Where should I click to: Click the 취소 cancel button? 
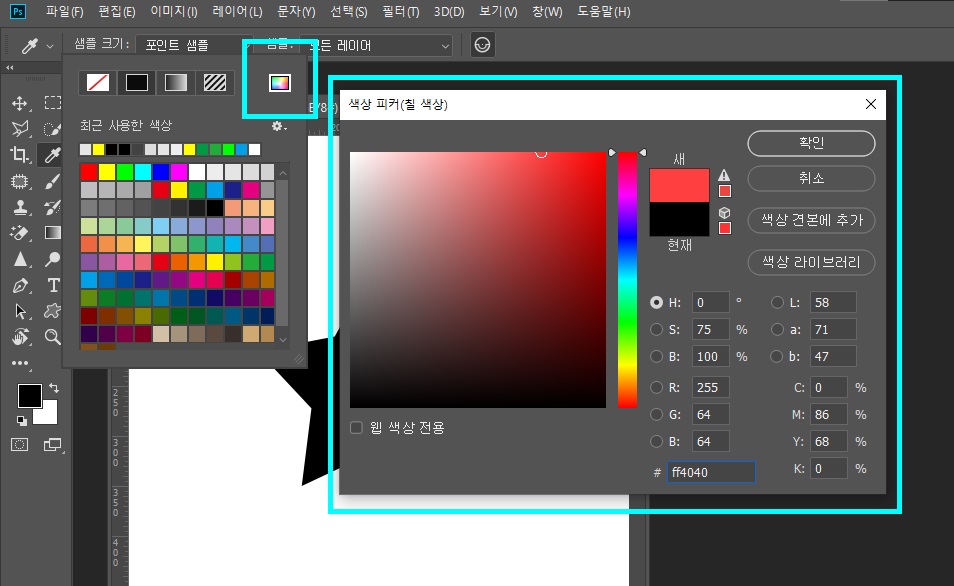(811, 178)
